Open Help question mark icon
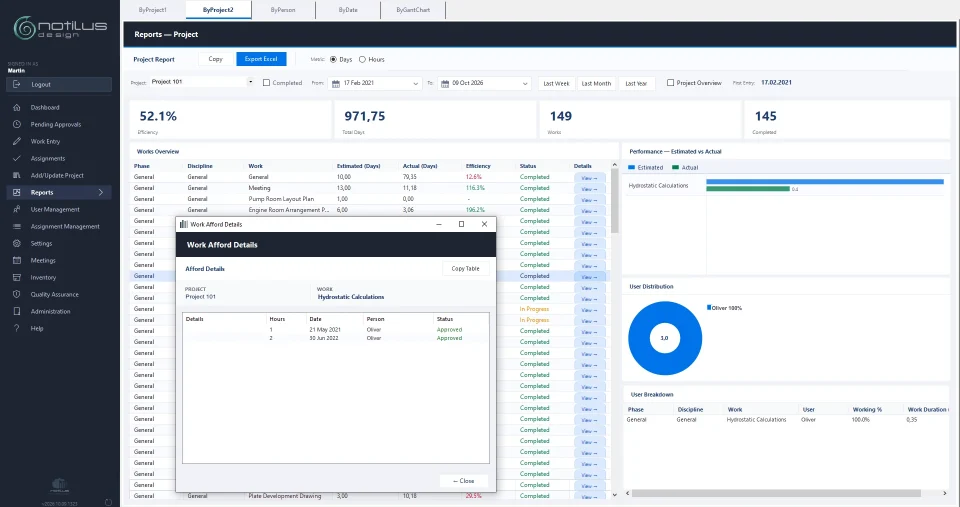This screenshot has height=507, width=960. 17,328
